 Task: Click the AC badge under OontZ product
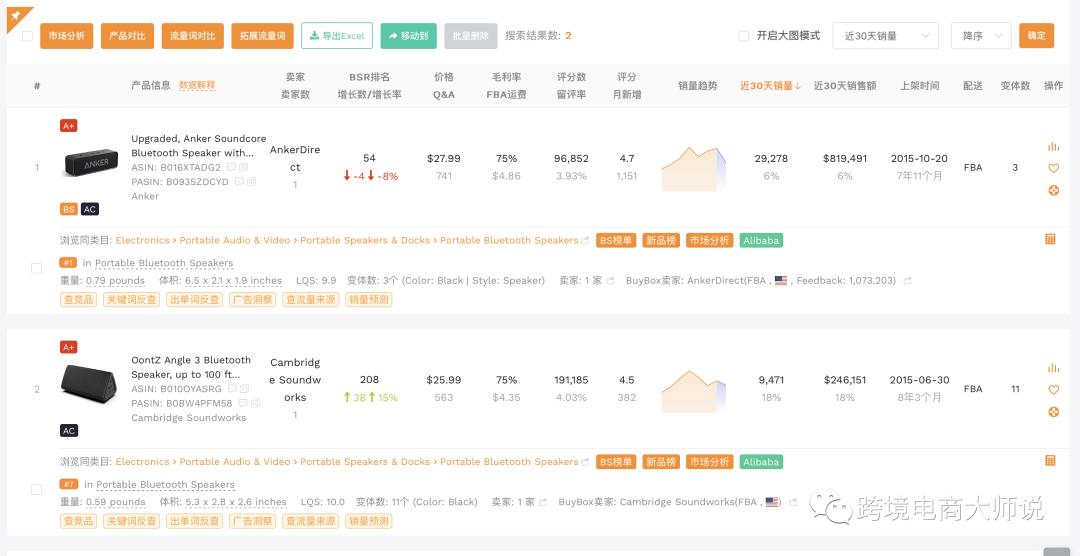[x=69, y=431]
